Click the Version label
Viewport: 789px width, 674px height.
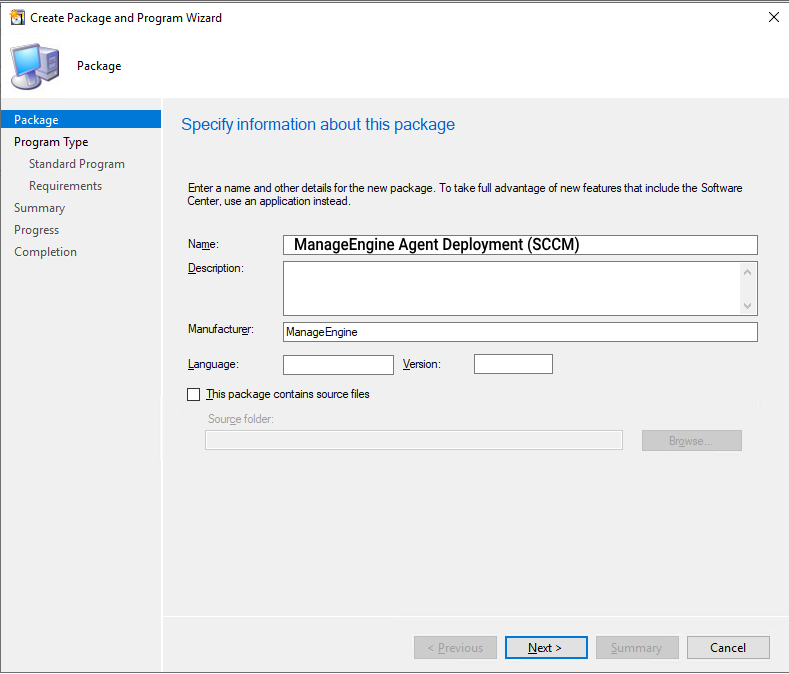pyautogui.click(x=422, y=364)
